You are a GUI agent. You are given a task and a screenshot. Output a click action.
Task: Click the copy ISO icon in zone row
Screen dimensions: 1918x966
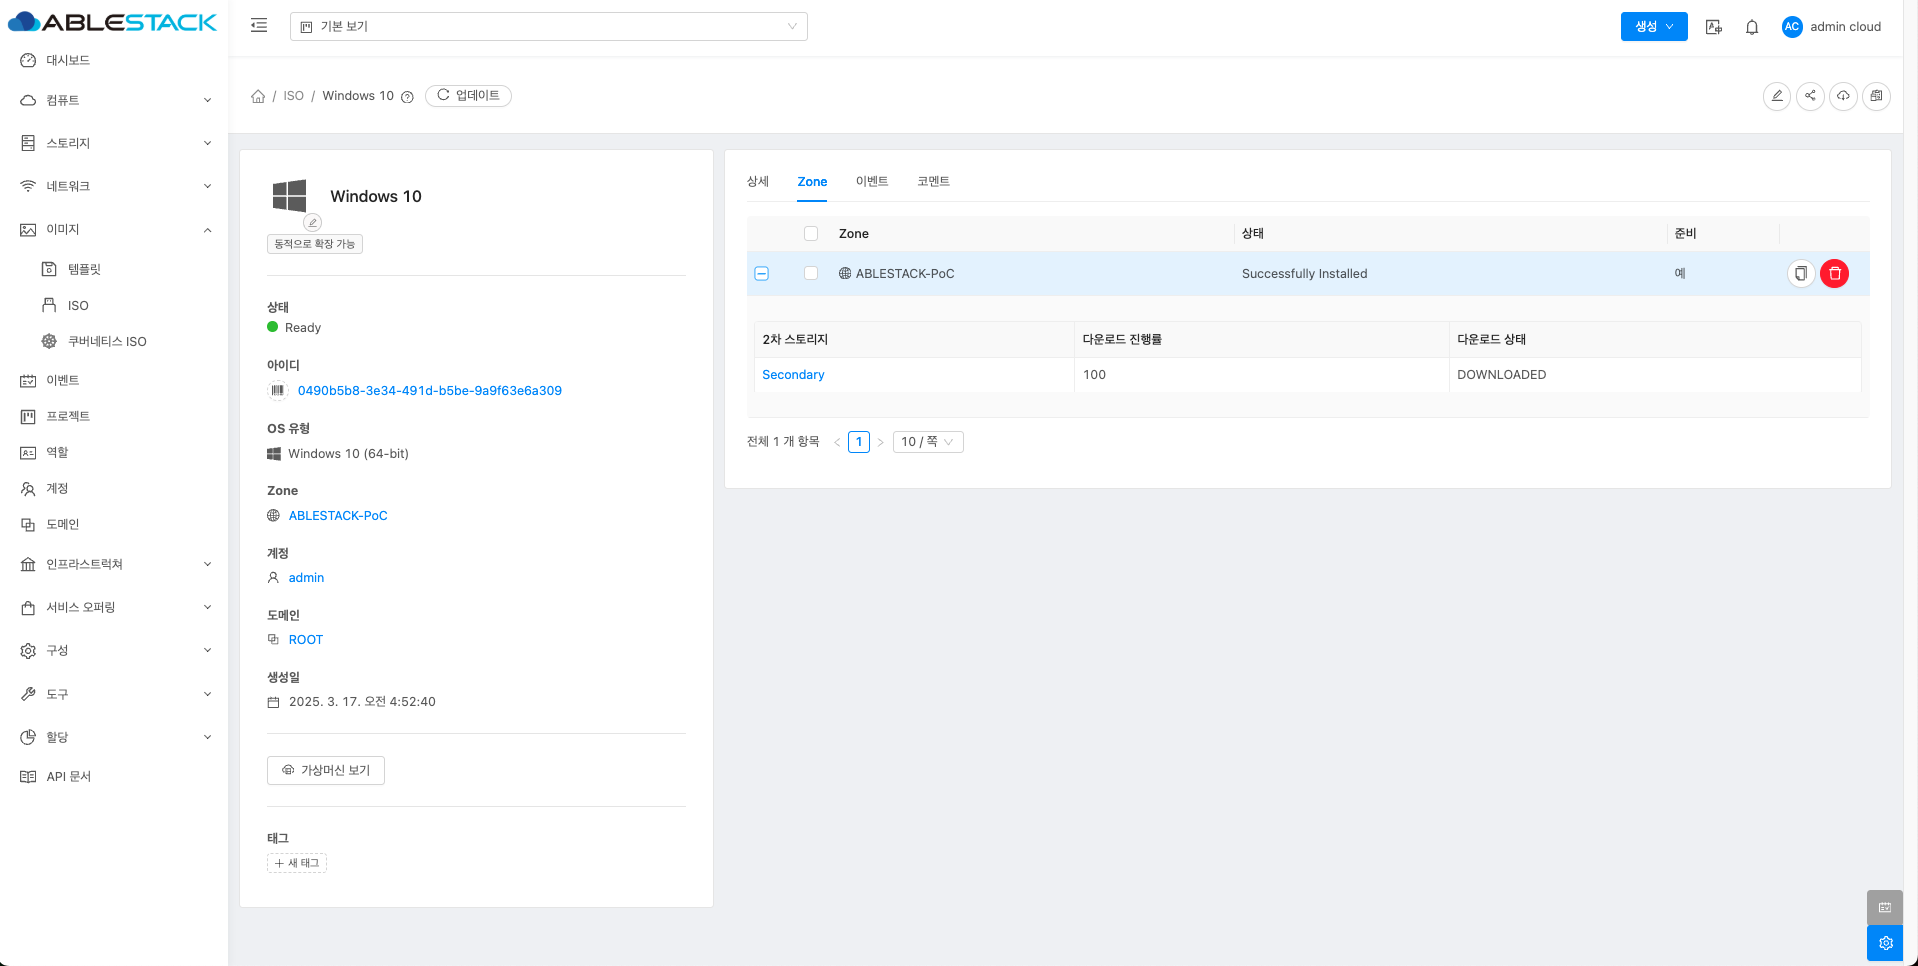1800,274
